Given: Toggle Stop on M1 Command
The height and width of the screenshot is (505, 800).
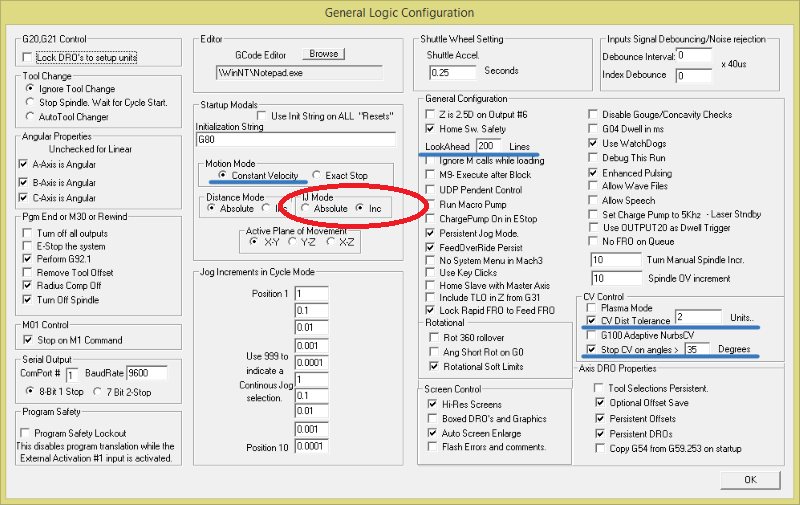Looking at the screenshot, I should click(28, 340).
